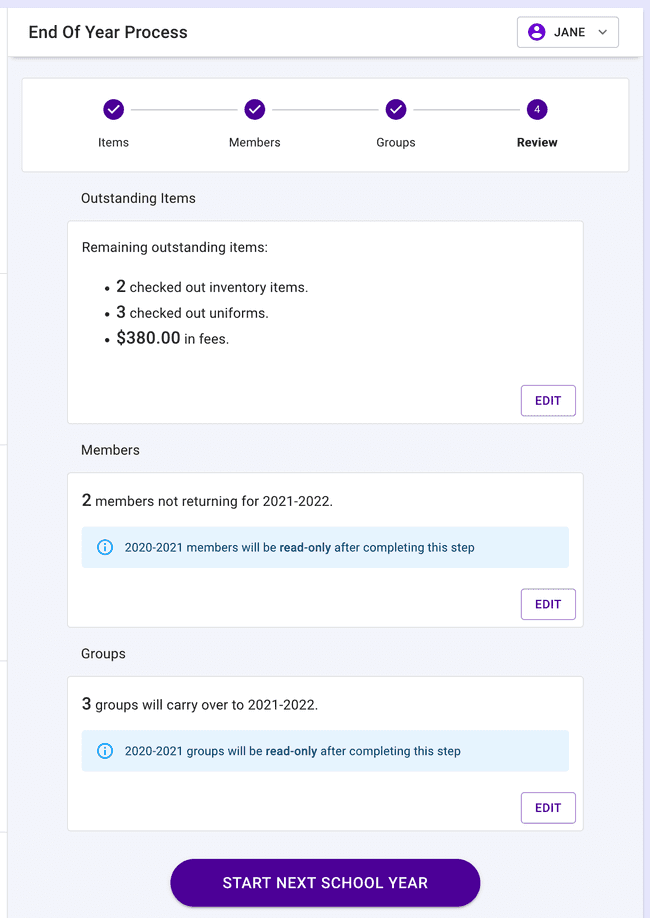Viewport: 650px width, 918px height.
Task: Click the Items step checkmark icon
Action: (114, 109)
